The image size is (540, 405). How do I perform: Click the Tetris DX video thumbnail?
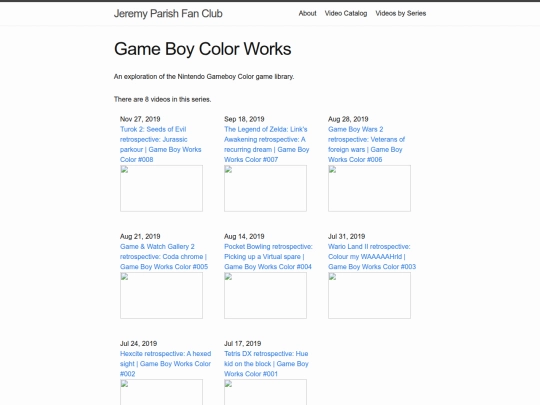(265, 392)
